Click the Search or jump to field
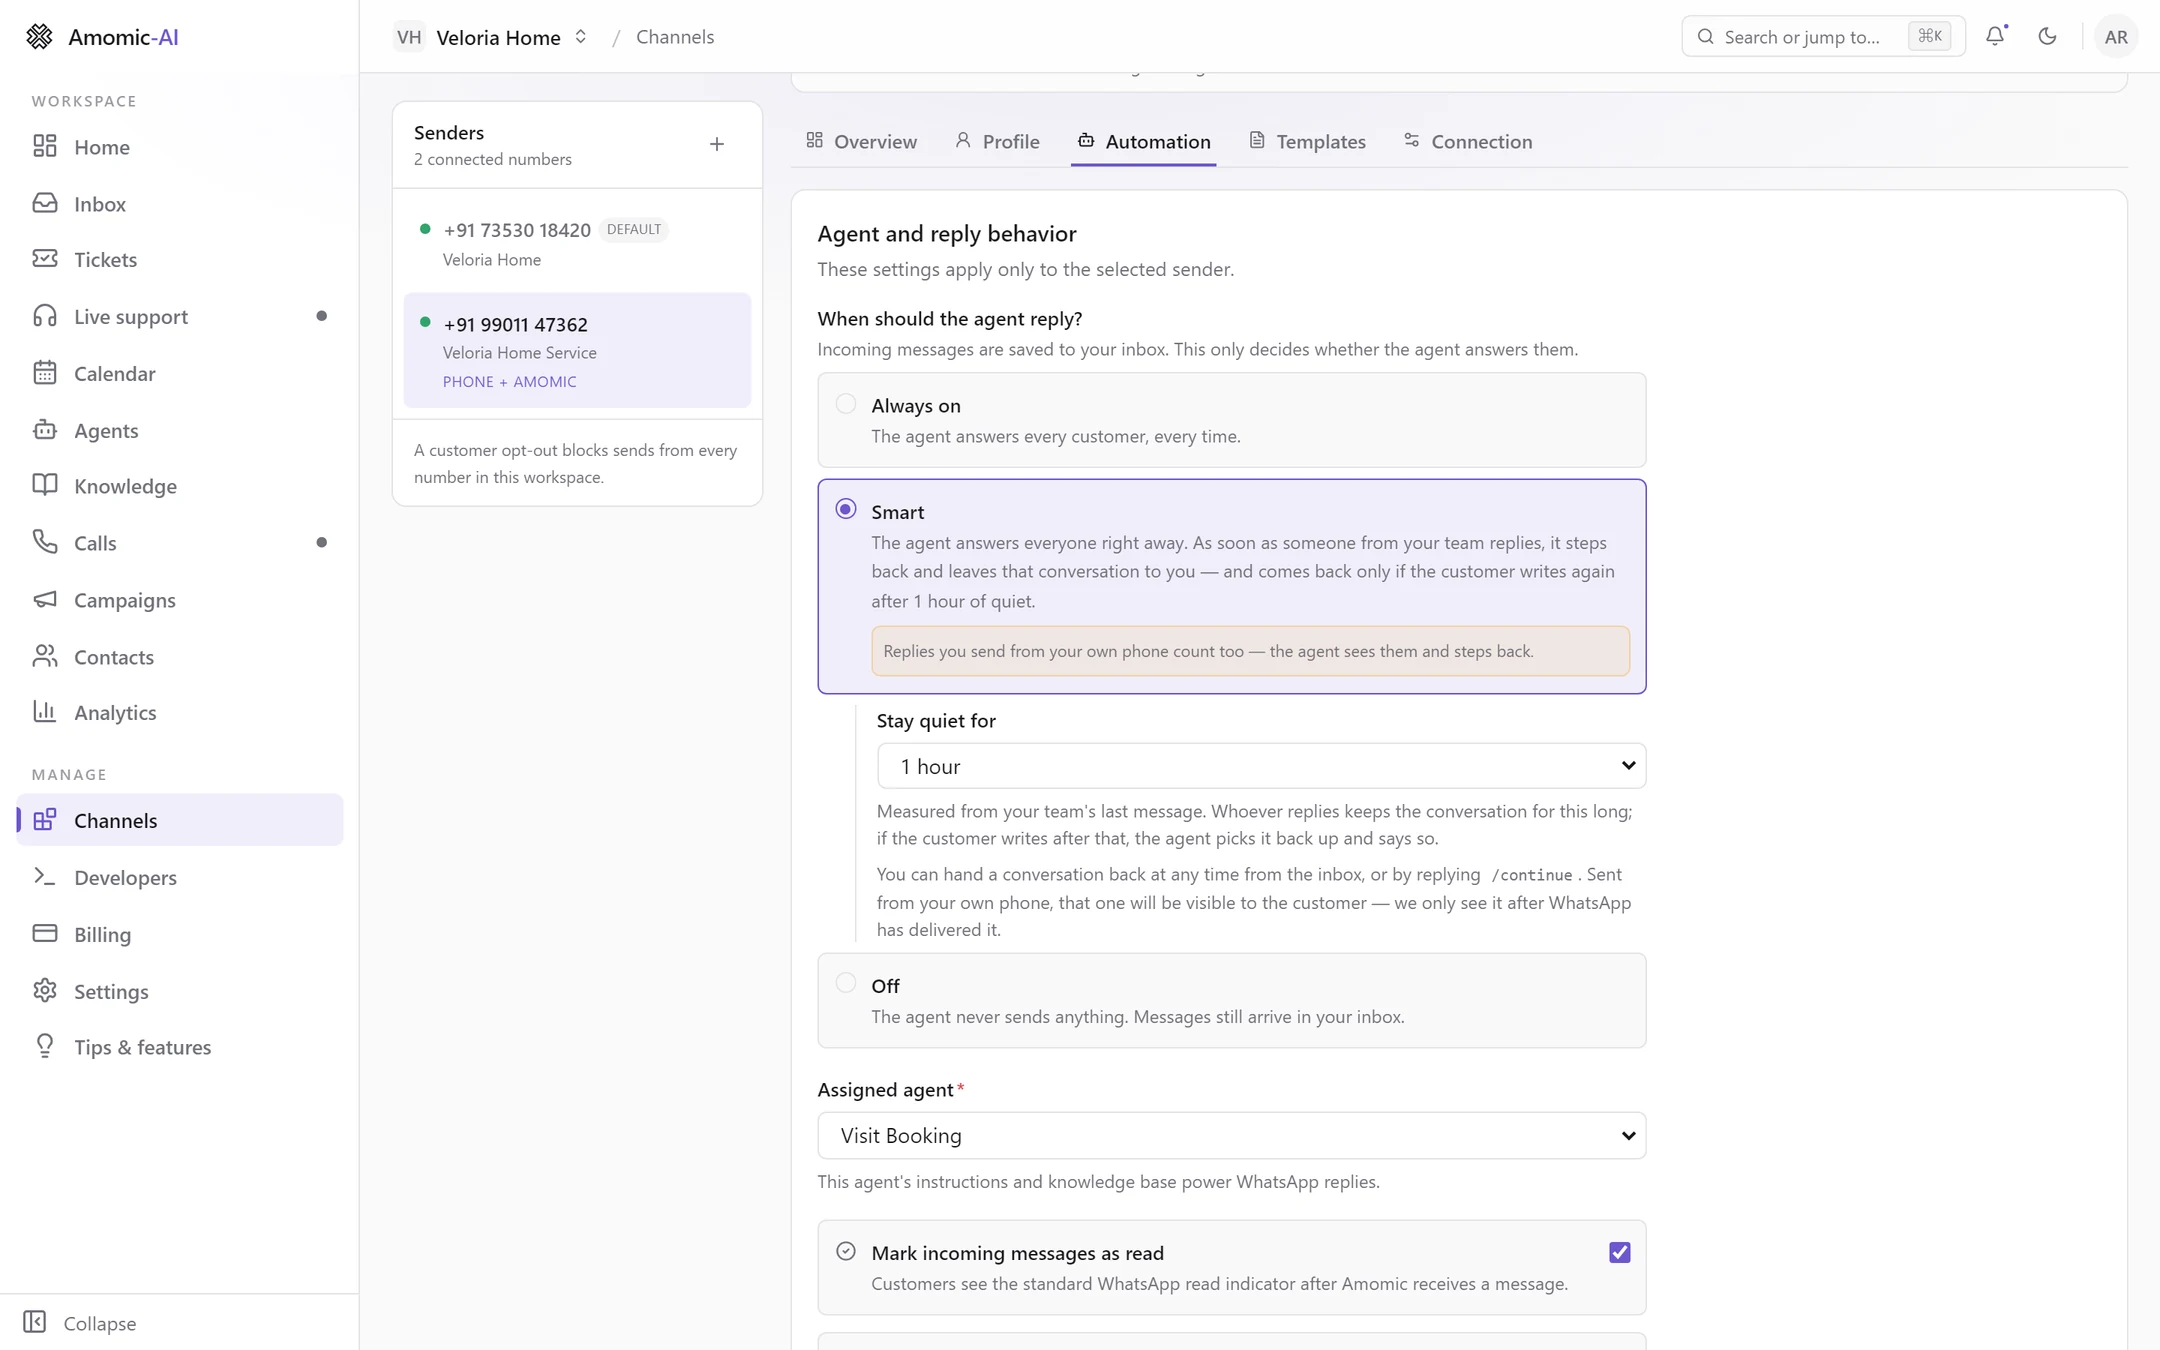This screenshot has width=2160, height=1350. click(x=1823, y=37)
